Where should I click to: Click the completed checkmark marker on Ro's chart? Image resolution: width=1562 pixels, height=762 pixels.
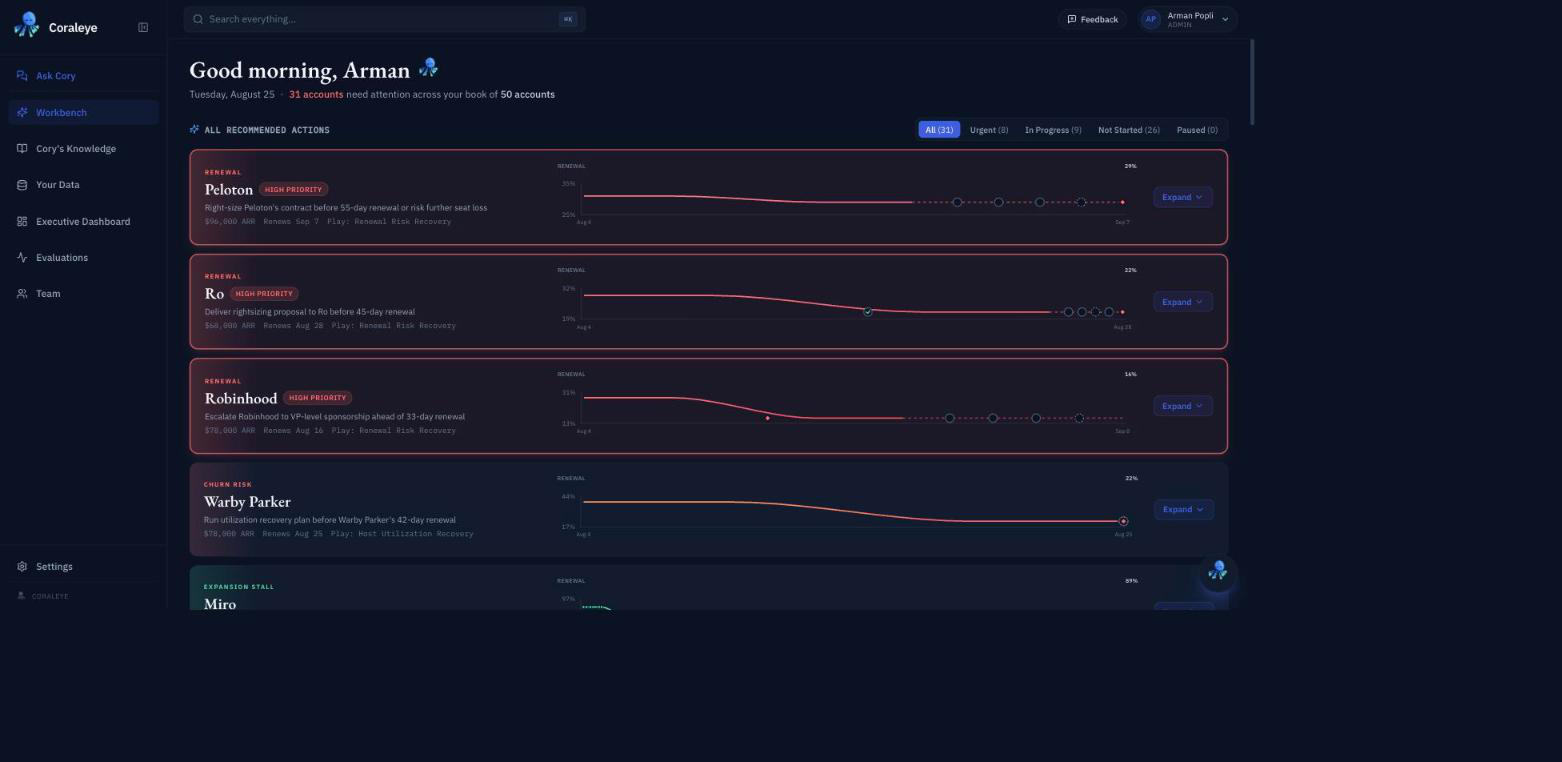point(867,312)
